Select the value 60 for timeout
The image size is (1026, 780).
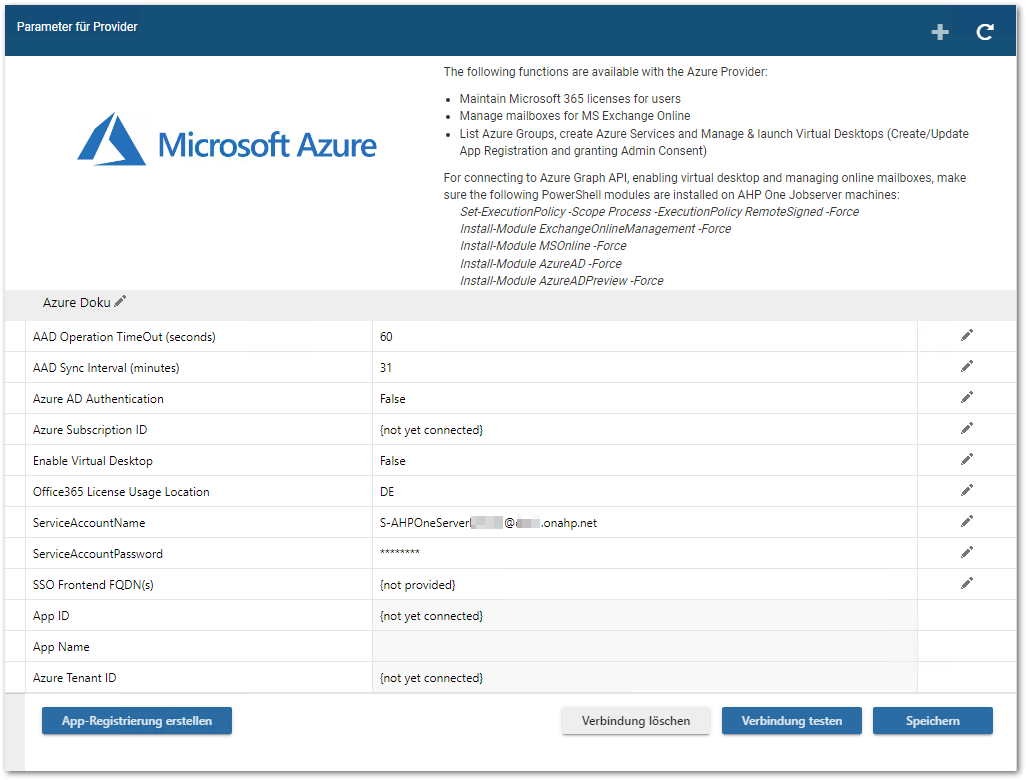click(x=386, y=336)
